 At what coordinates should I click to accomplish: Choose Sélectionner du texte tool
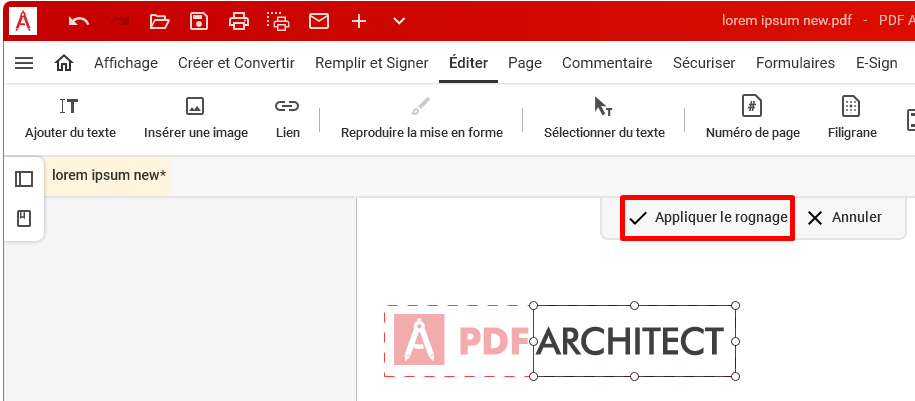[604, 118]
